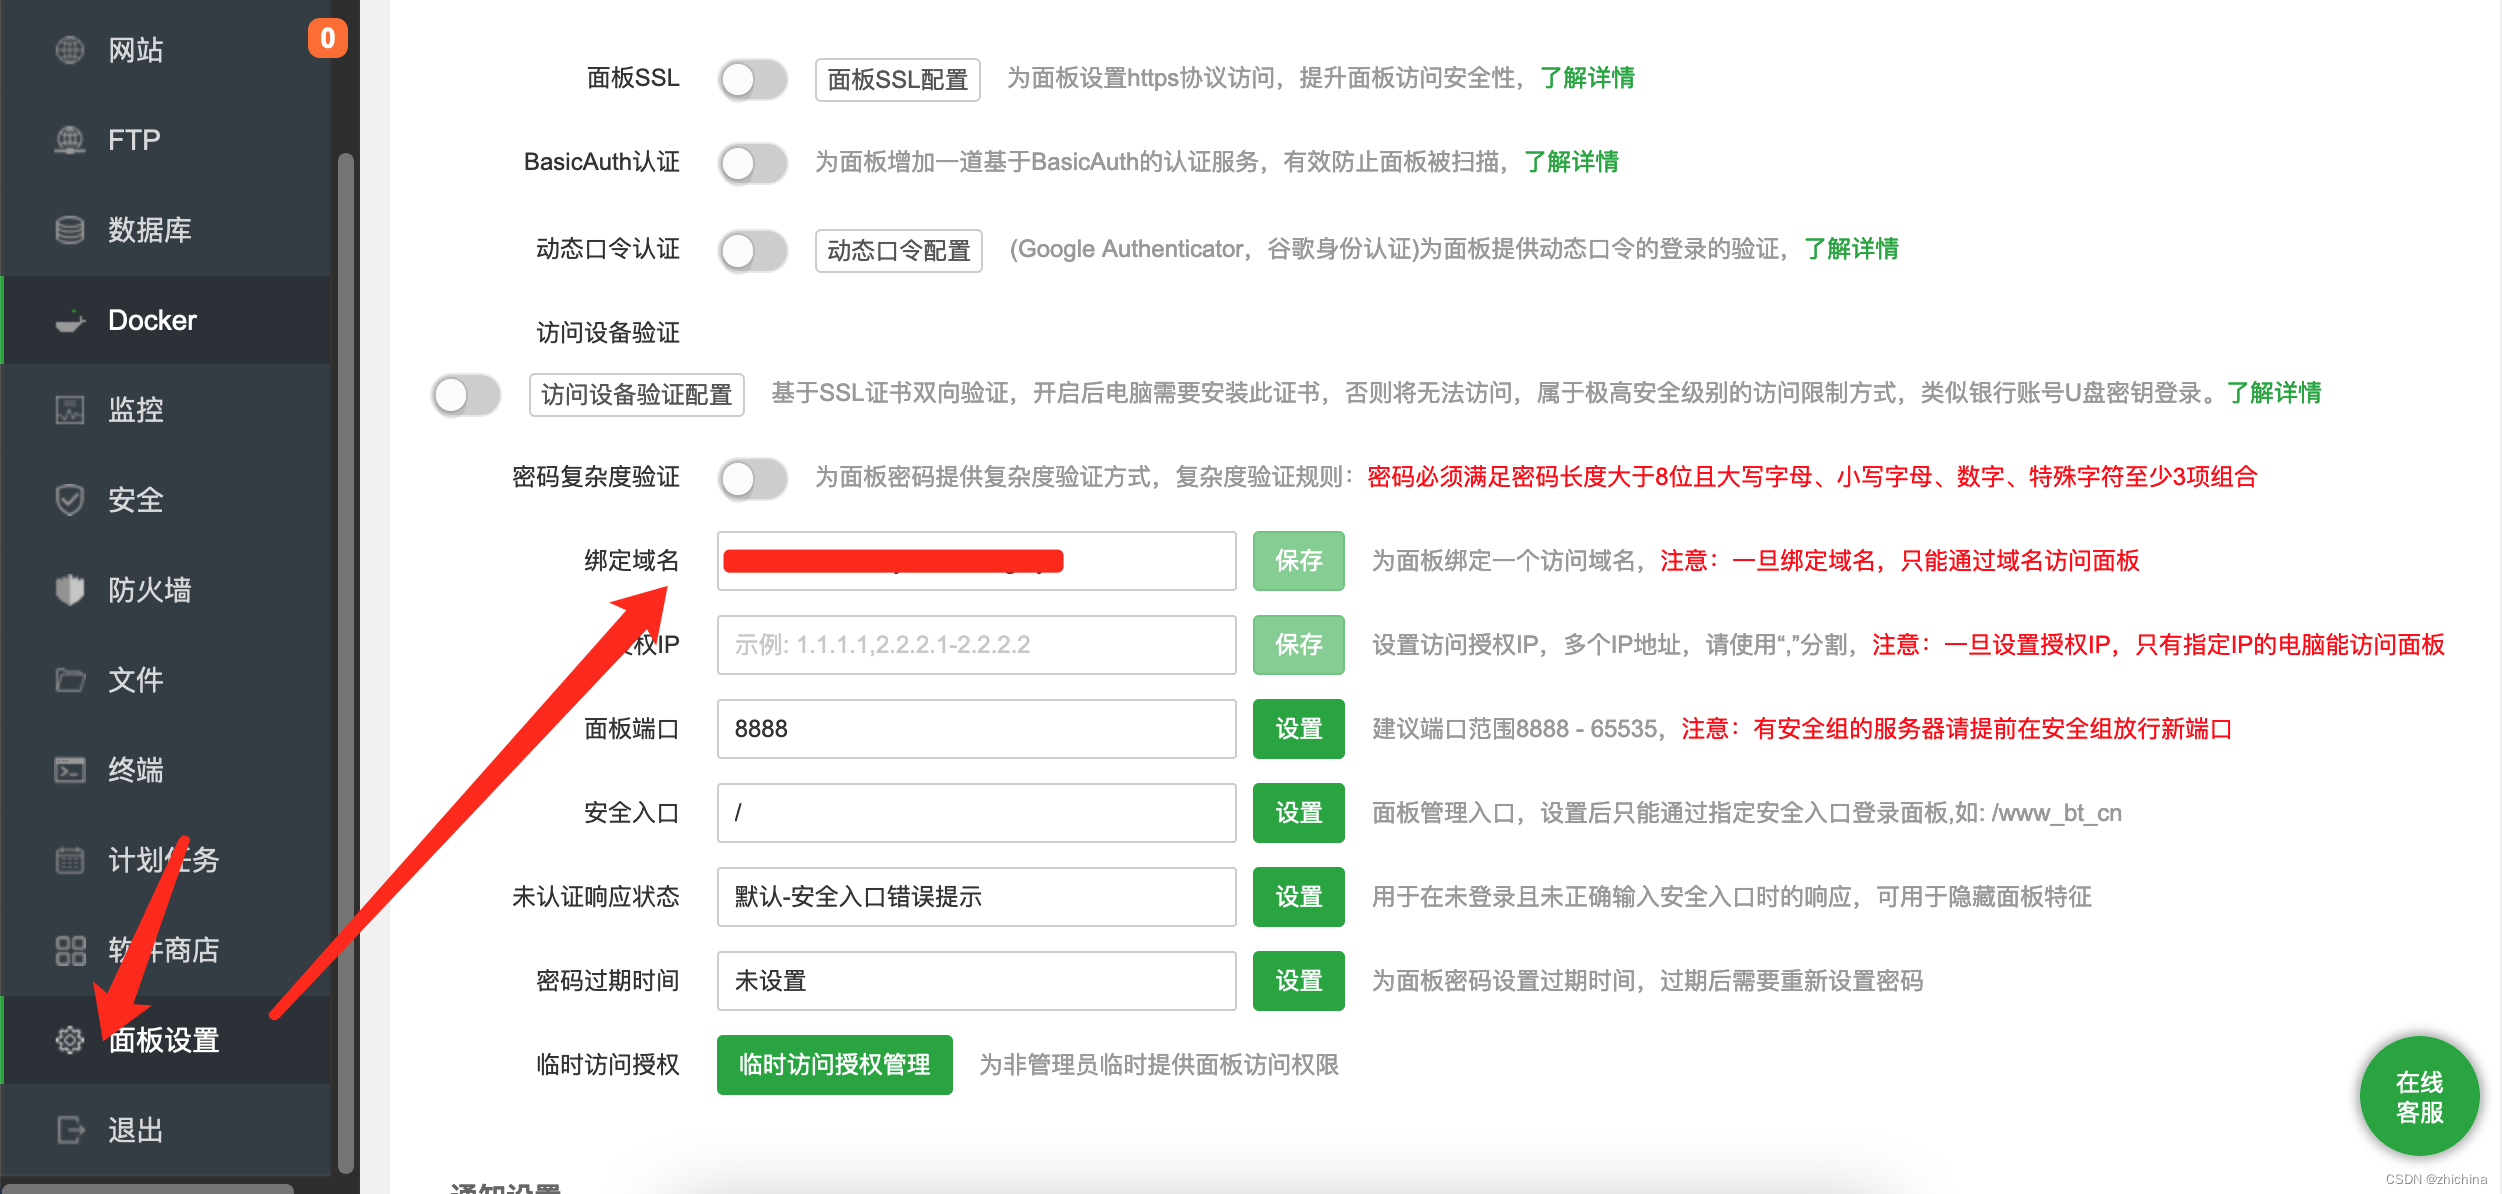Click the database icon beside 数据库
The width and height of the screenshot is (2502, 1194).
69,230
